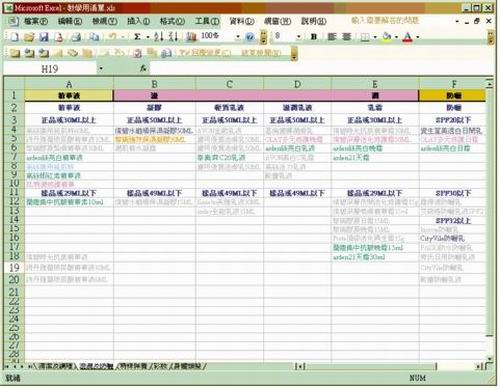Apply the red font color
The height and width of the screenshot is (389, 500).
(x=407, y=36)
